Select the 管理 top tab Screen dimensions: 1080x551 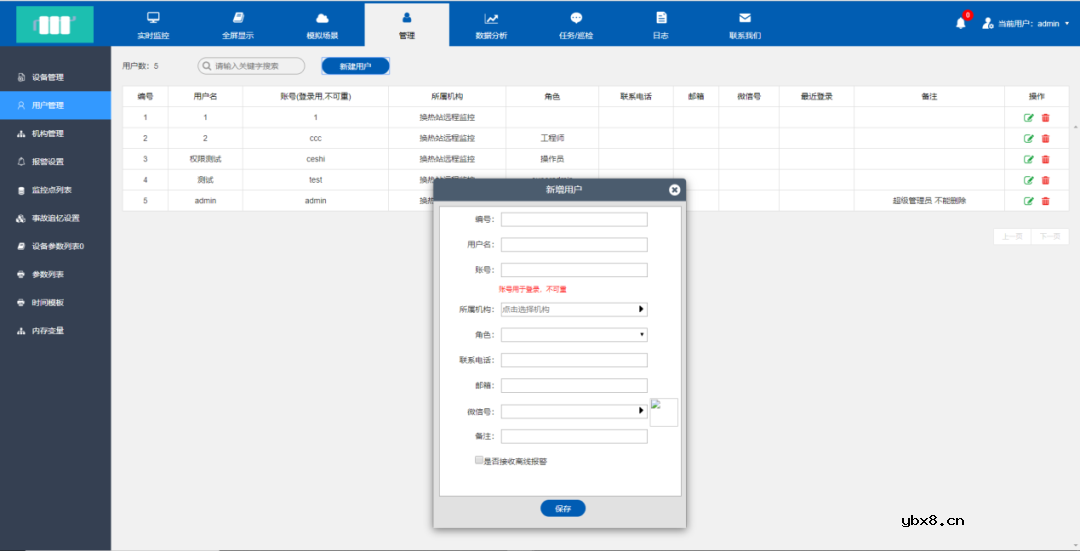tap(407, 25)
